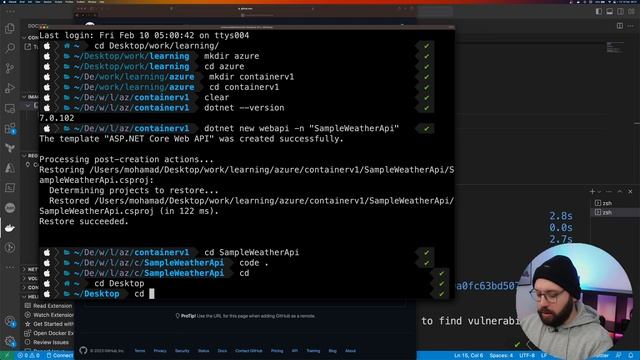640x360 pixels.
Task: Expand the NETWORKS section in Docker sidebar
Action: 31,269
